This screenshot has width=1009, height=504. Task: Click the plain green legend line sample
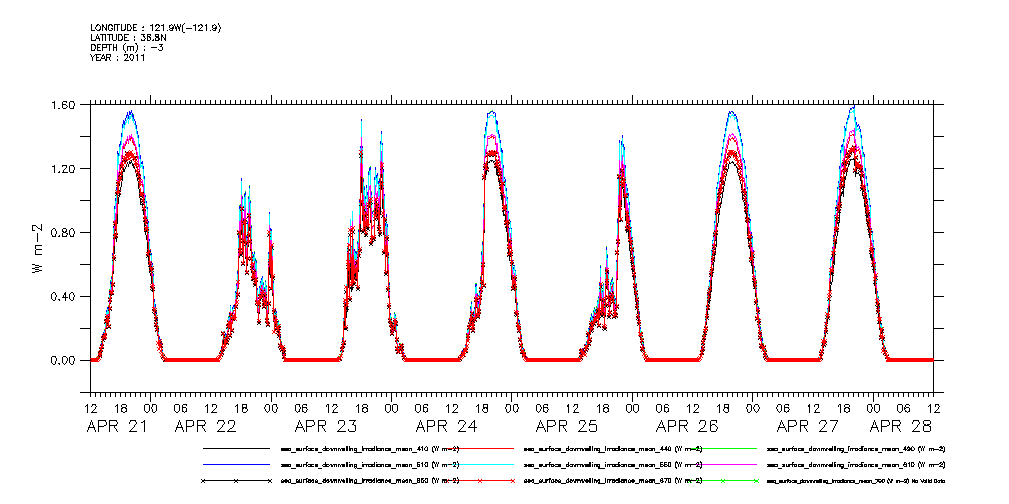723,447
